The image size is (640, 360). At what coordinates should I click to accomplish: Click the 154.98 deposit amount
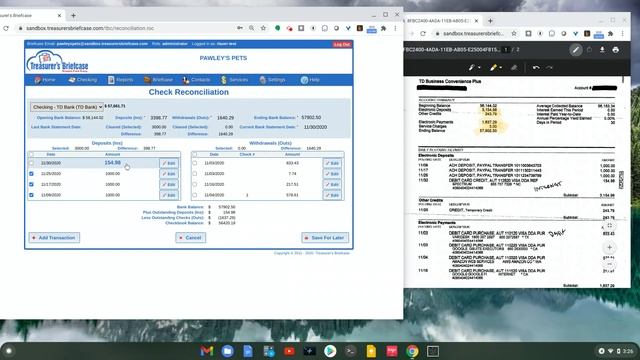click(x=112, y=162)
